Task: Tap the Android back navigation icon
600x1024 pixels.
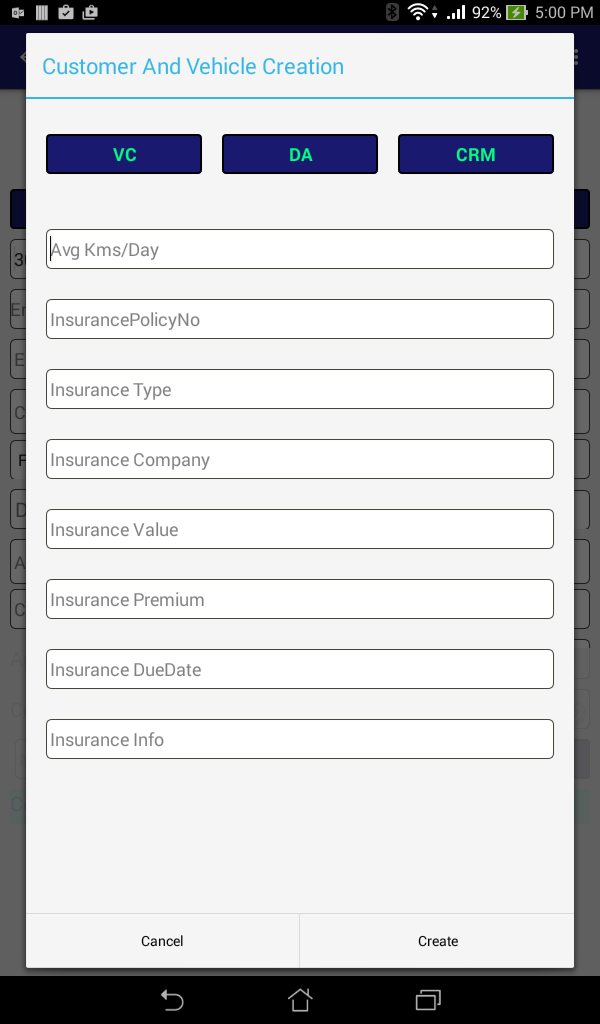Action: point(172,1000)
